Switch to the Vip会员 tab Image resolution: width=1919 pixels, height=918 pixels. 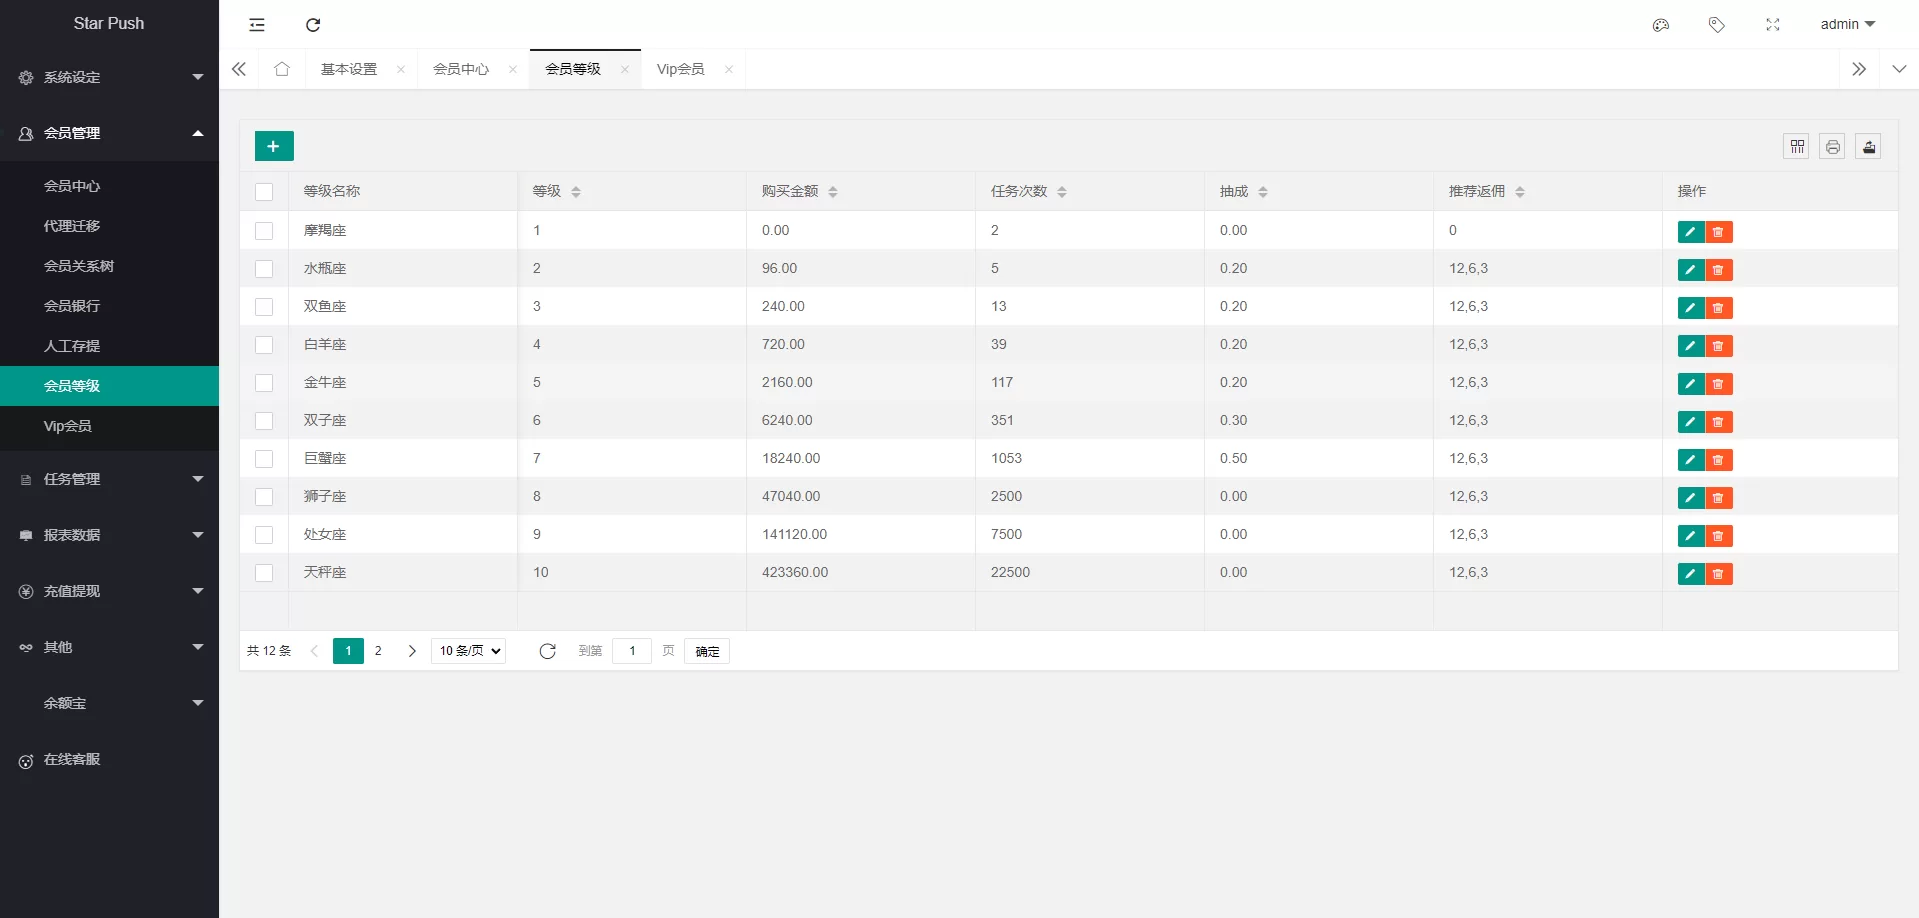[680, 69]
